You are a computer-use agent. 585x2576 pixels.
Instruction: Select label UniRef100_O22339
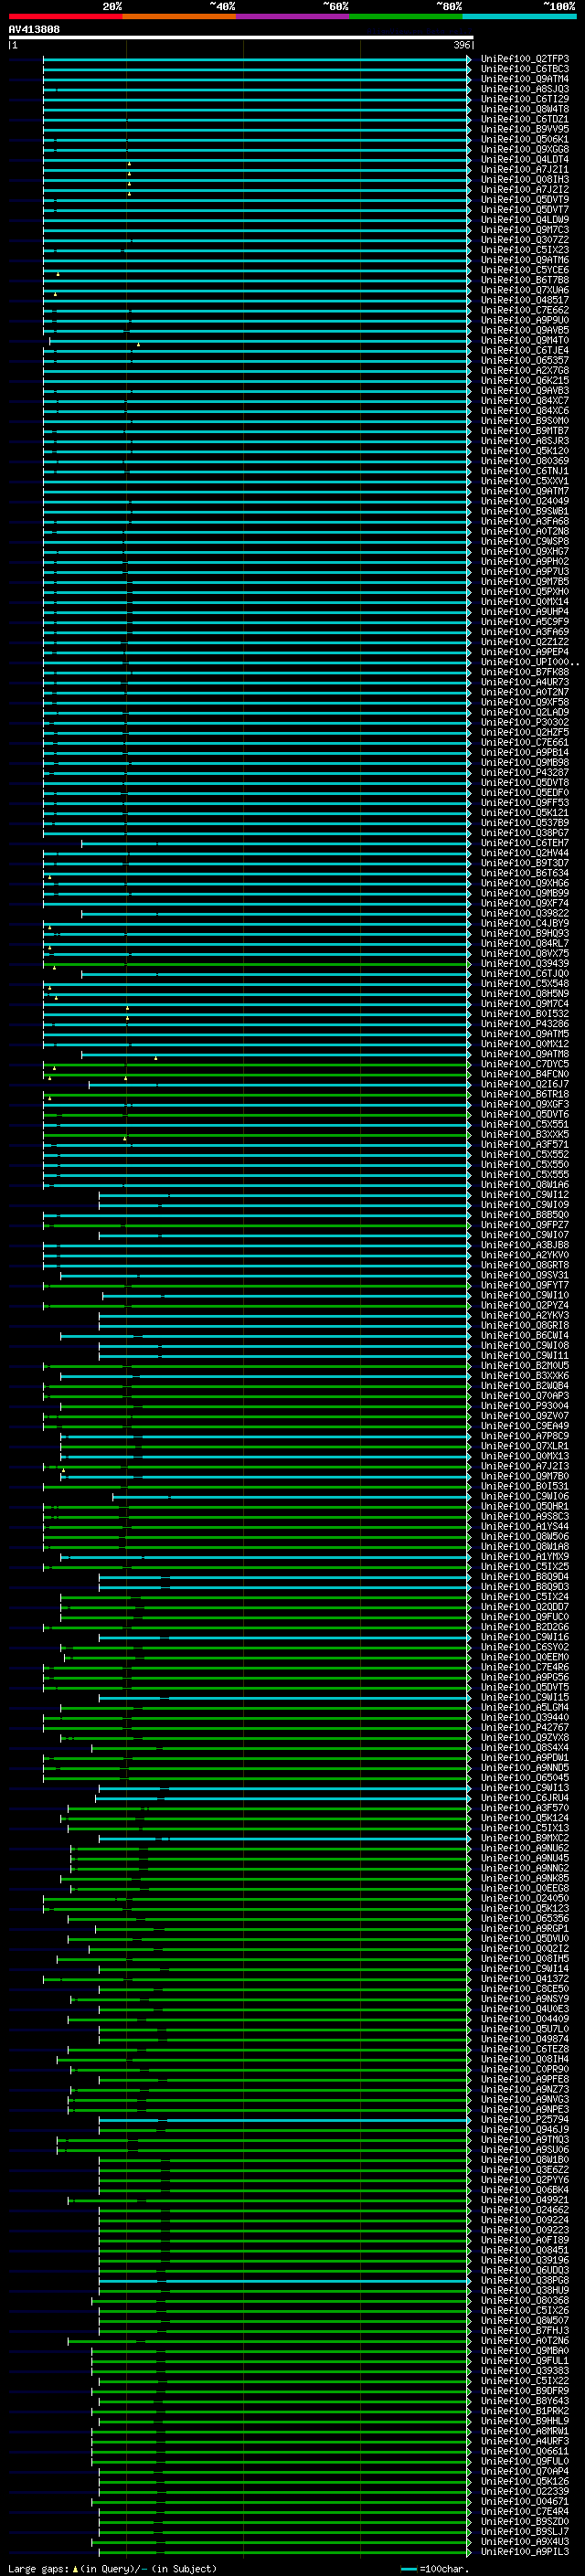525,2491
